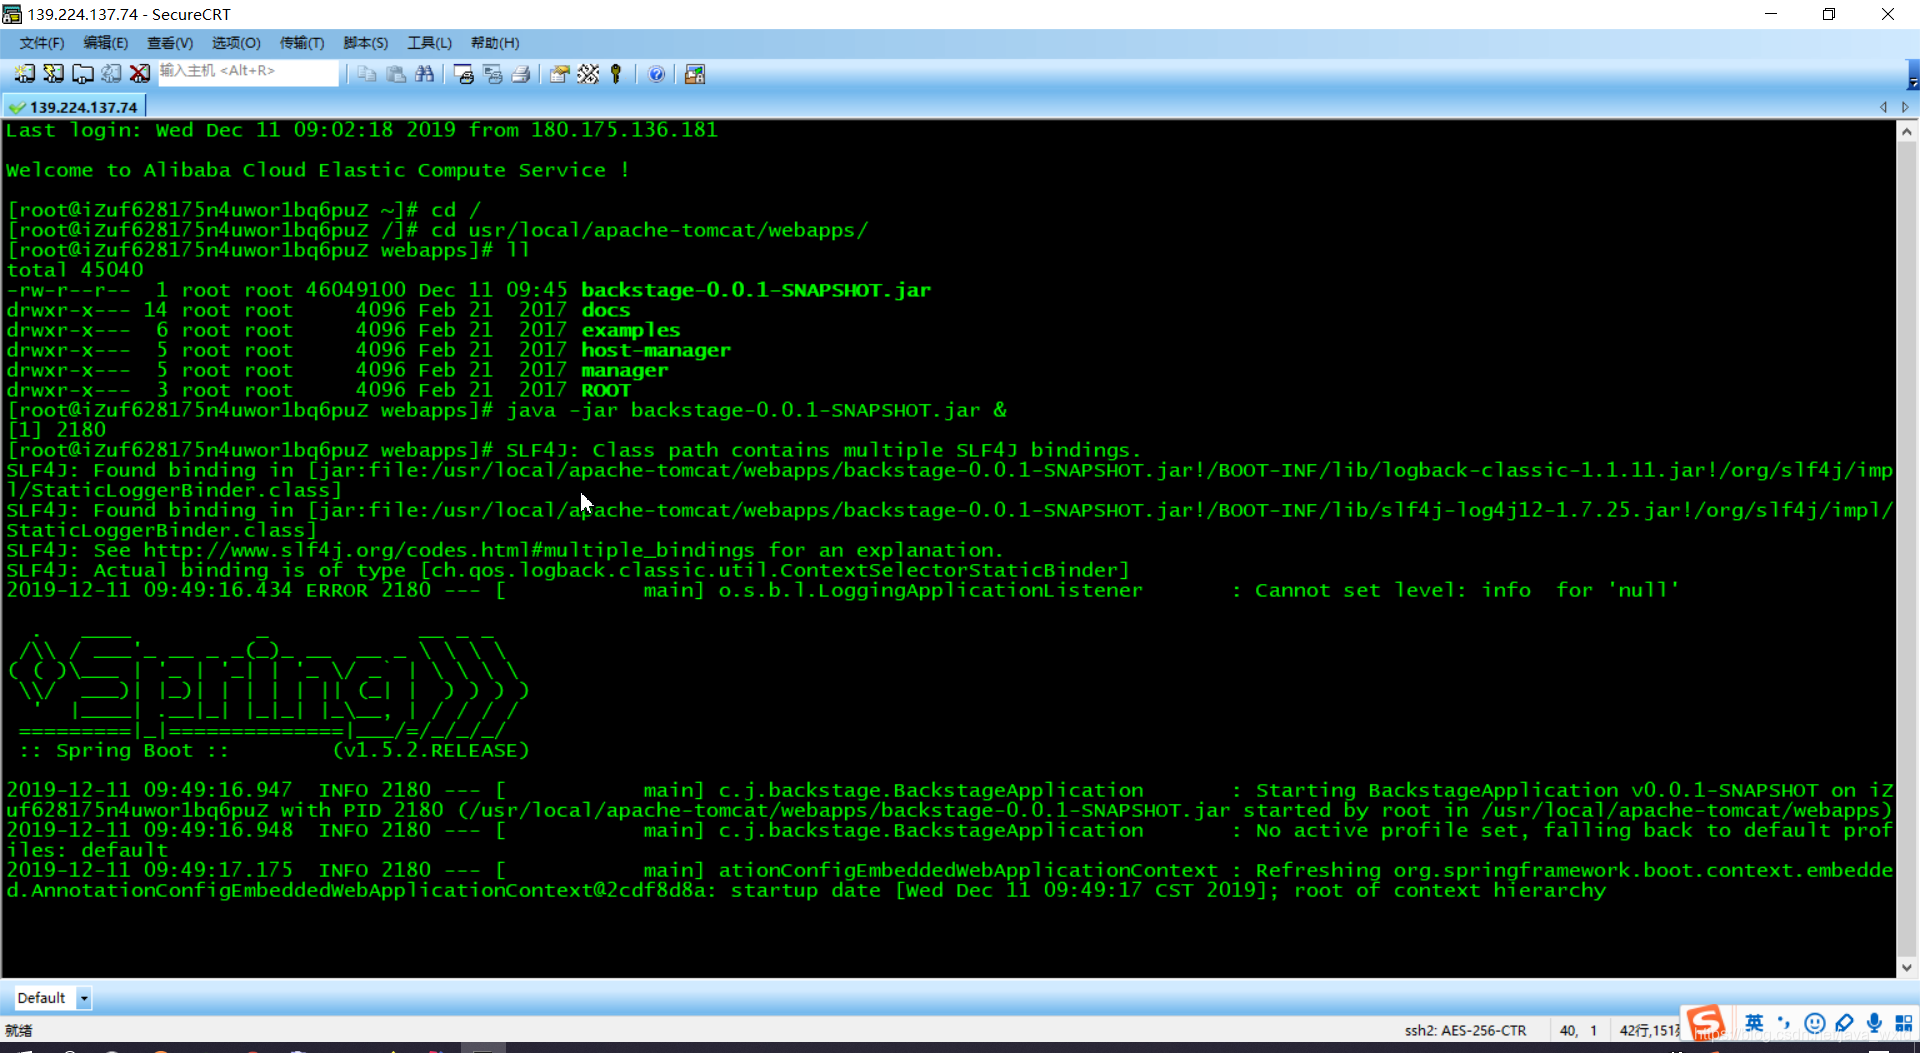Click the Keymap Editor toolbar icon
Viewport: 1920px width, 1053px height.
click(x=588, y=74)
